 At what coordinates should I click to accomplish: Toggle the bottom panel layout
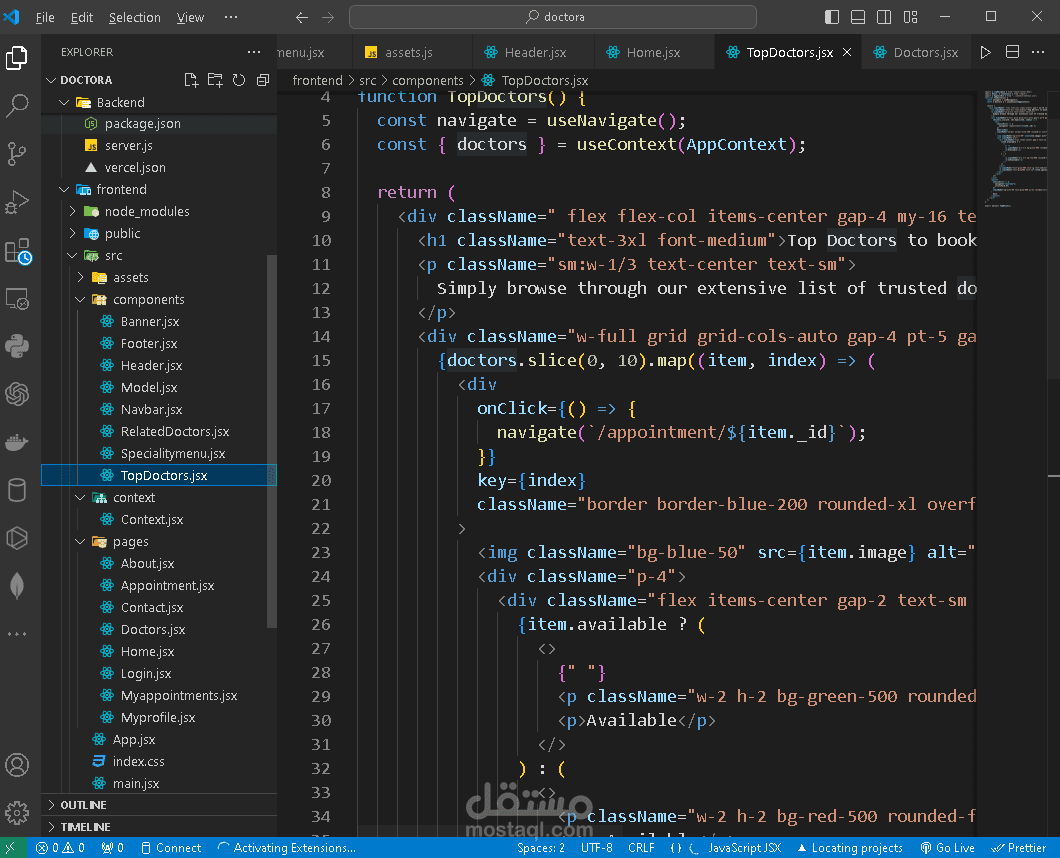tap(858, 17)
